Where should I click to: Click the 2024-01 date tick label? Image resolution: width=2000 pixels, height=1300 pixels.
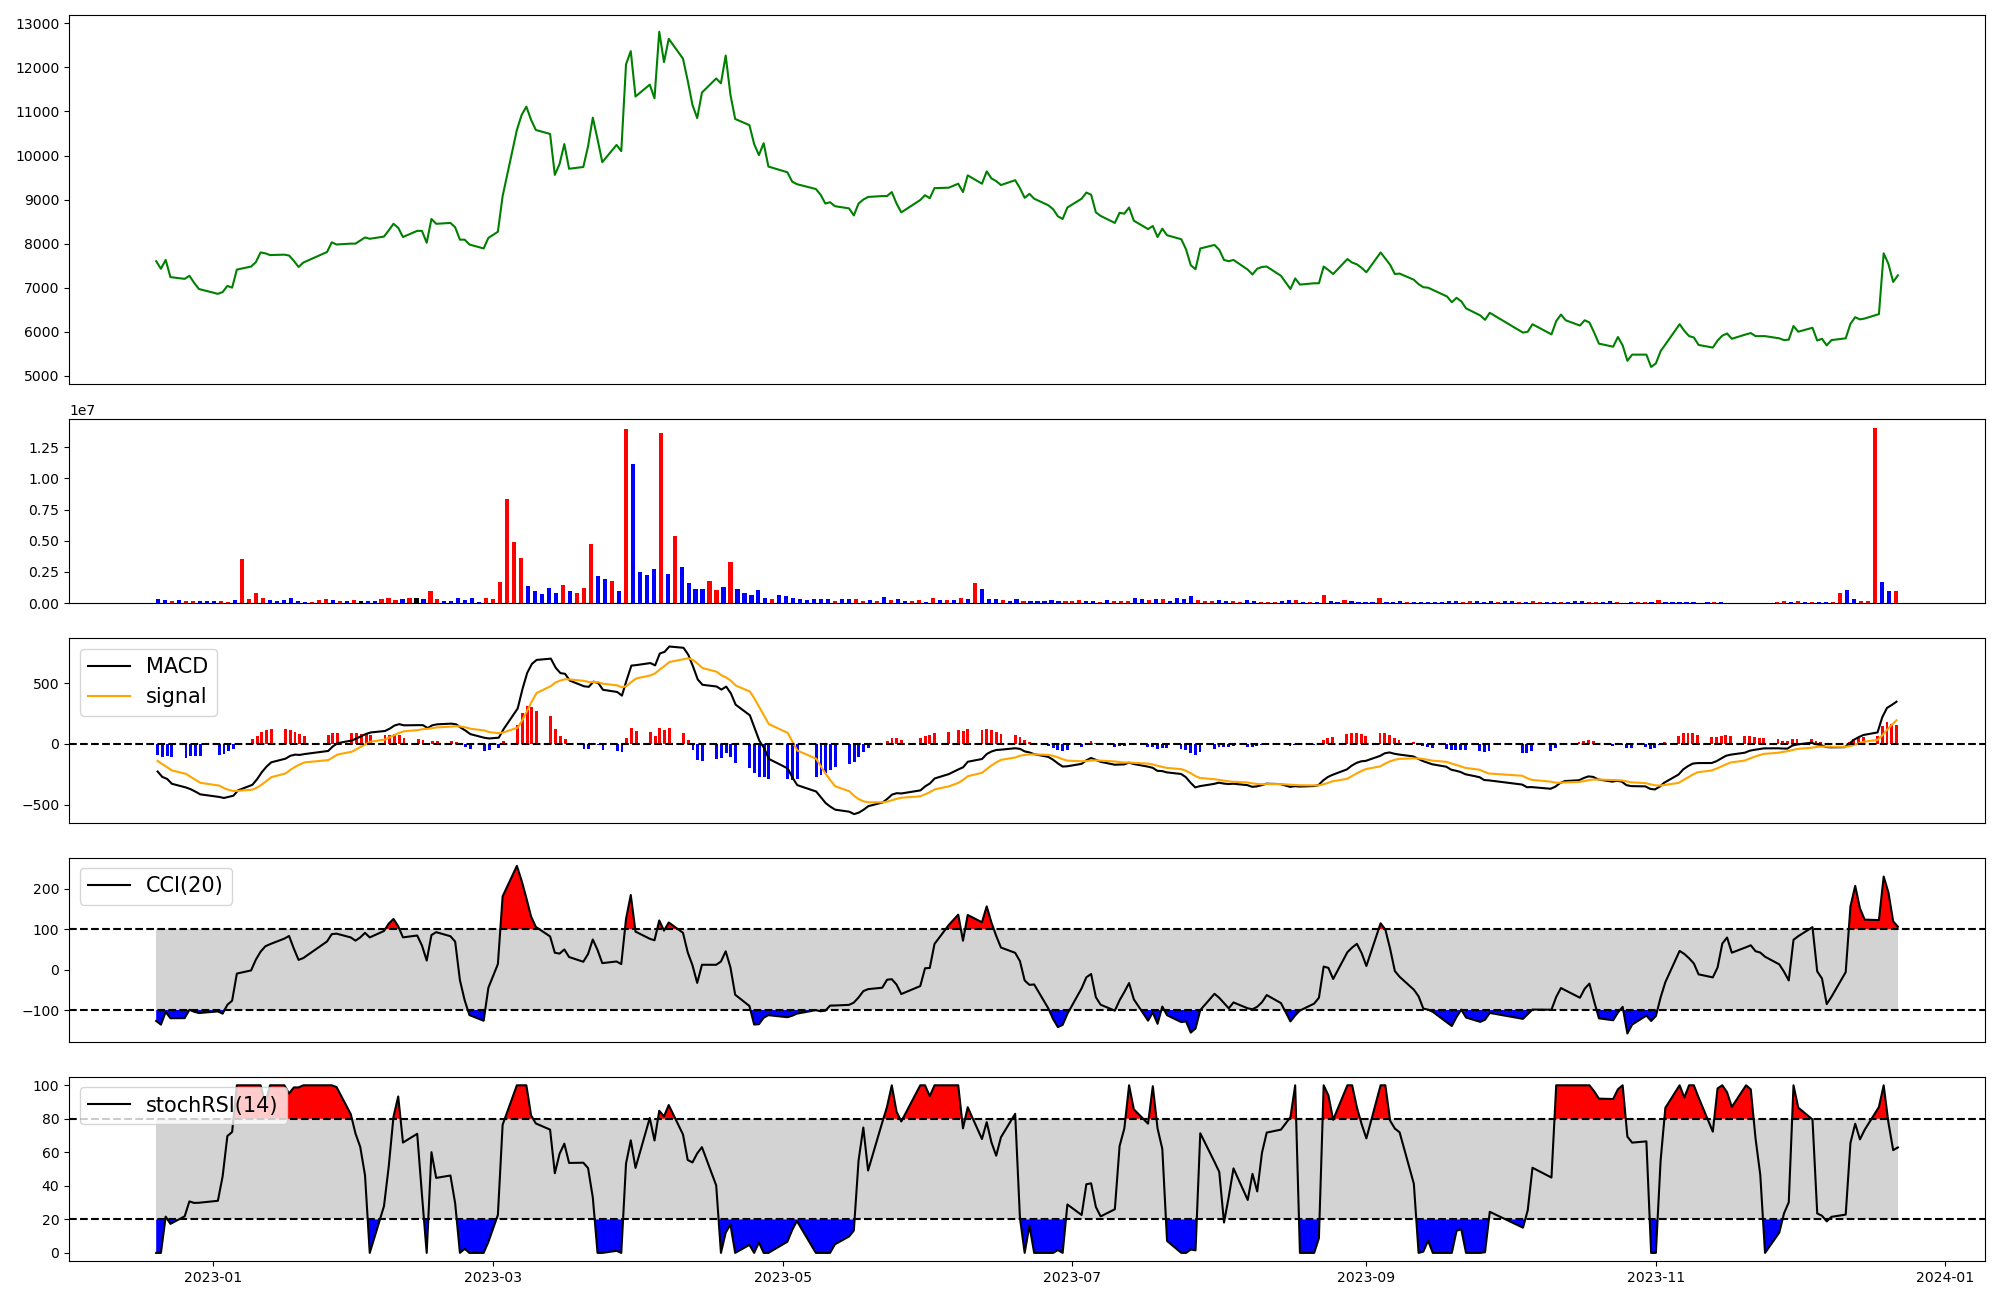[1945, 1277]
